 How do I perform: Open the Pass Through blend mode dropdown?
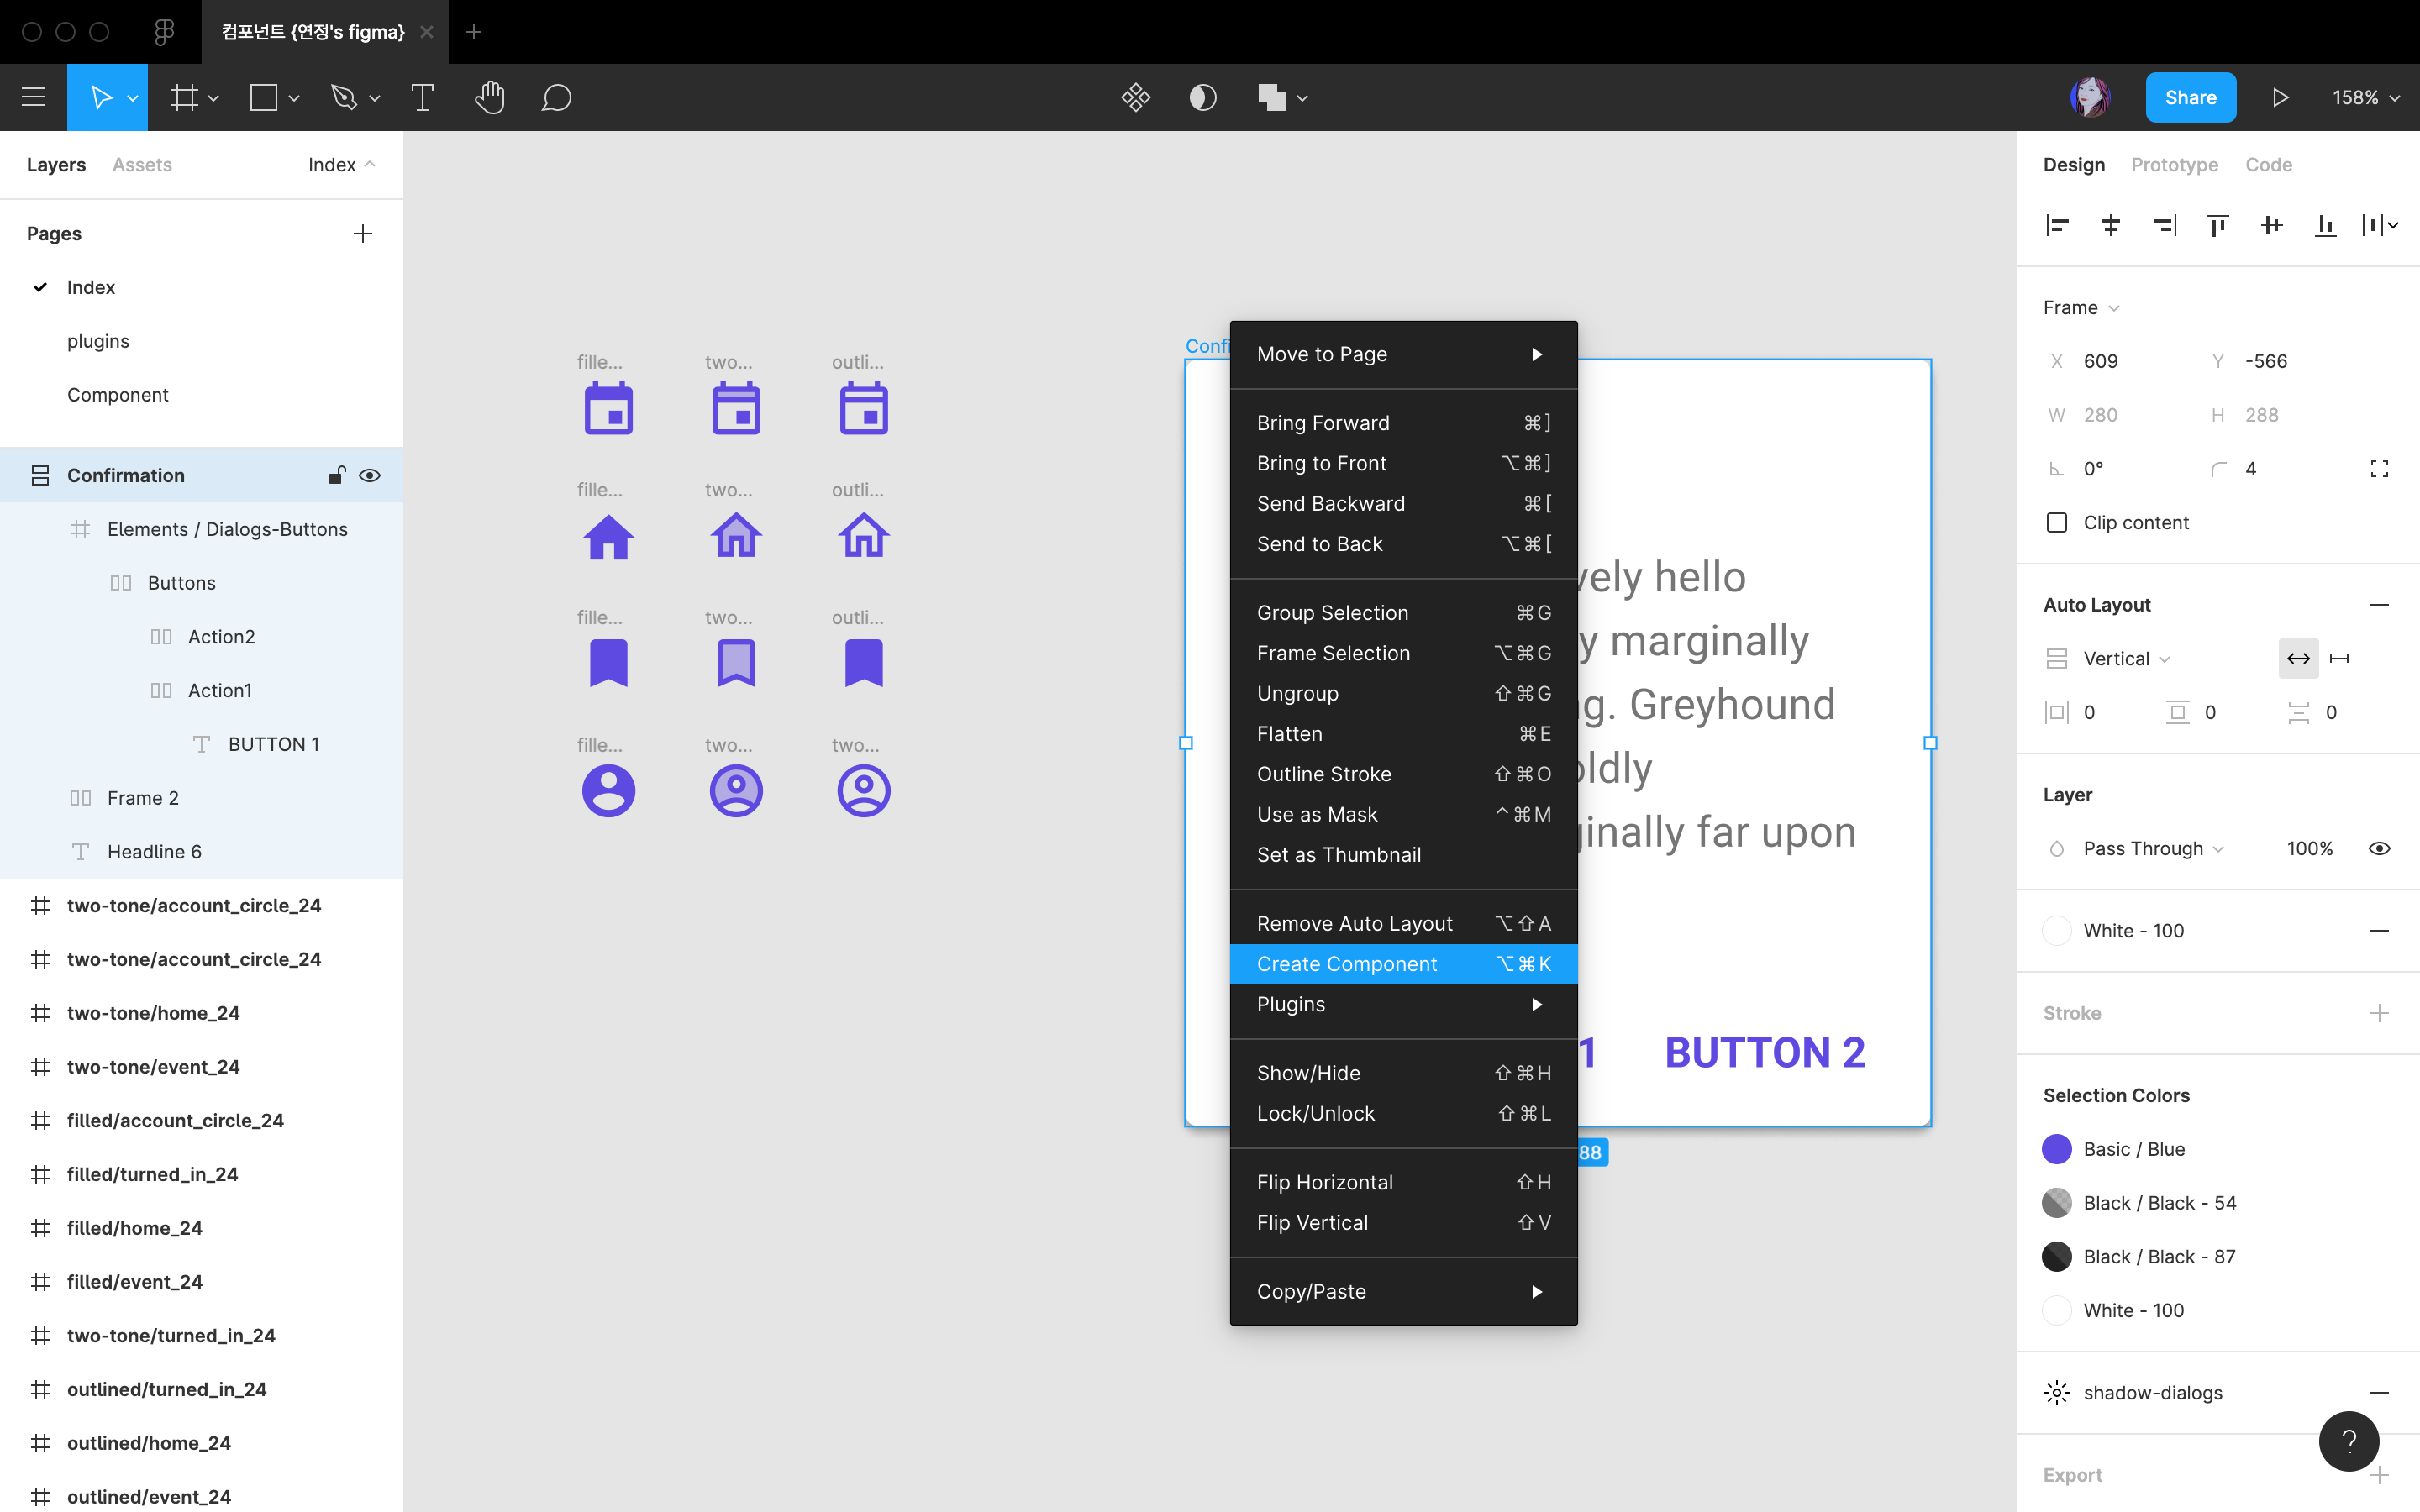pyautogui.click(x=2153, y=848)
